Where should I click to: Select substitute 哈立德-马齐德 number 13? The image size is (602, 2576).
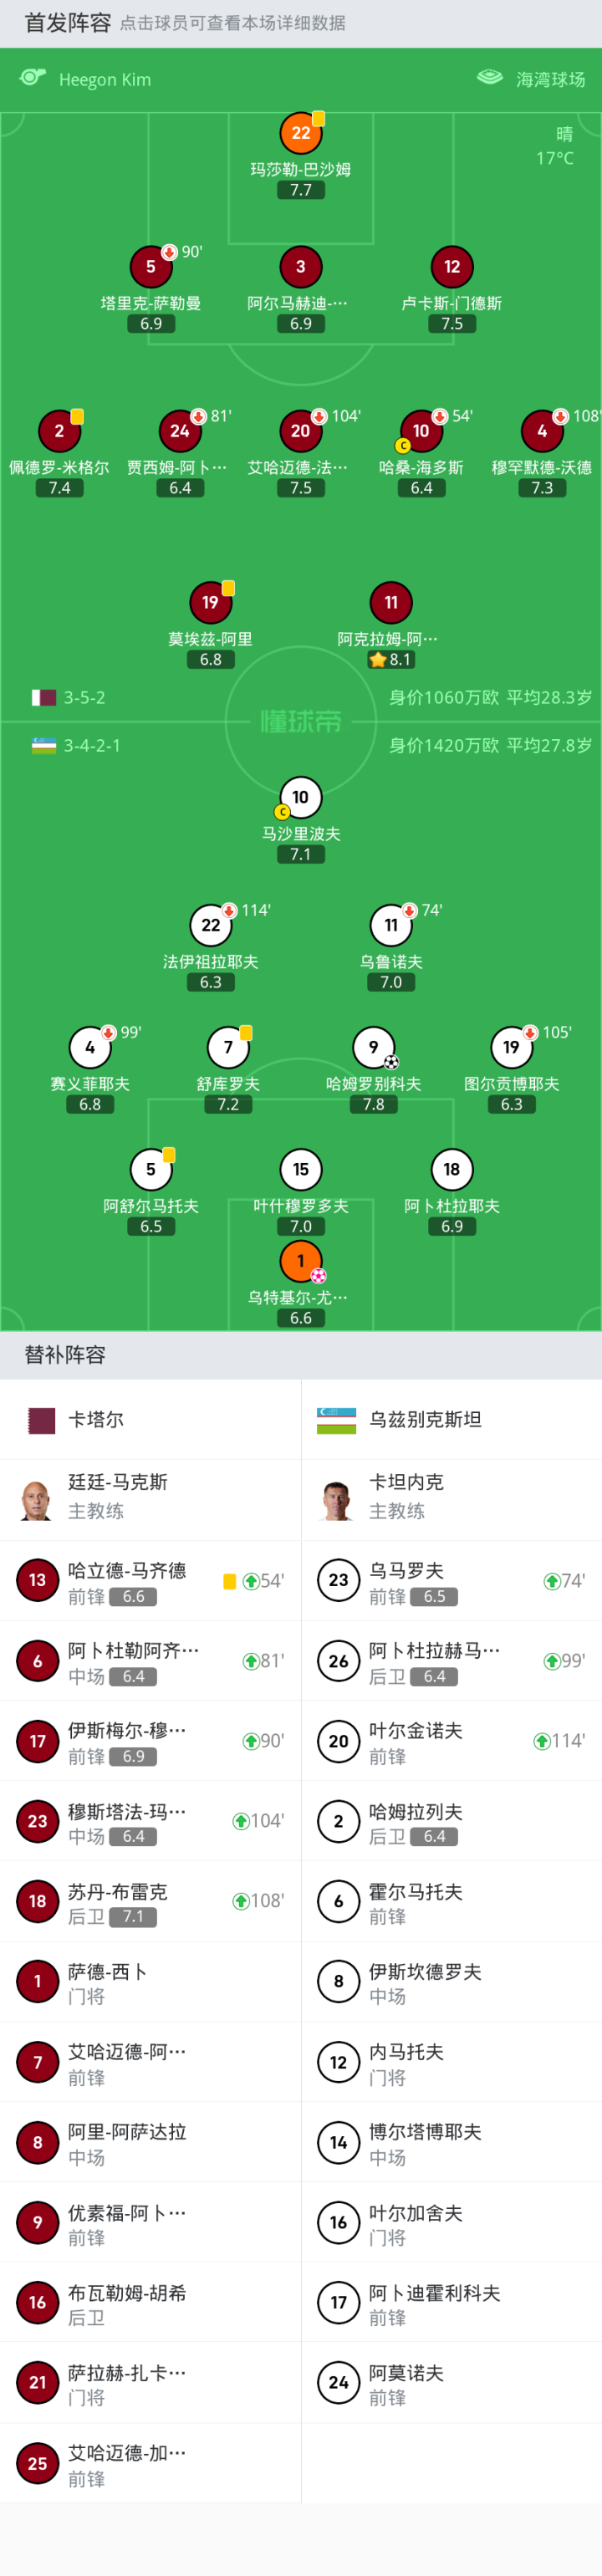37,1580
